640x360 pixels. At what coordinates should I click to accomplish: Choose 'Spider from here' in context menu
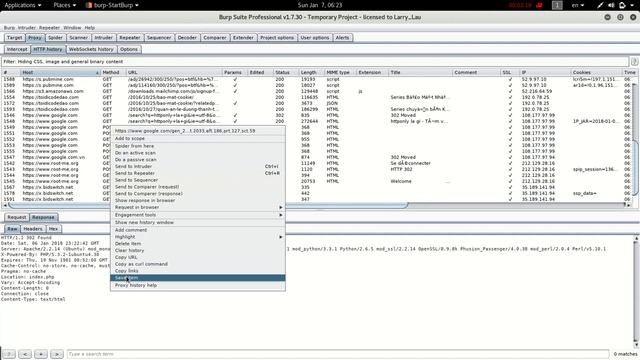point(198,146)
